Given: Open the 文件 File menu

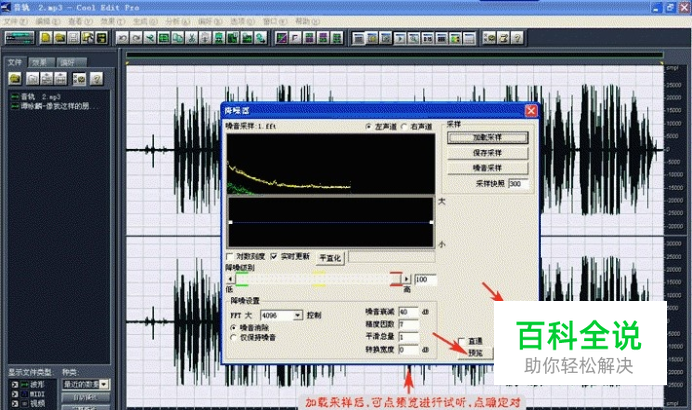Looking at the screenshot, I should (x=15, y=21).
